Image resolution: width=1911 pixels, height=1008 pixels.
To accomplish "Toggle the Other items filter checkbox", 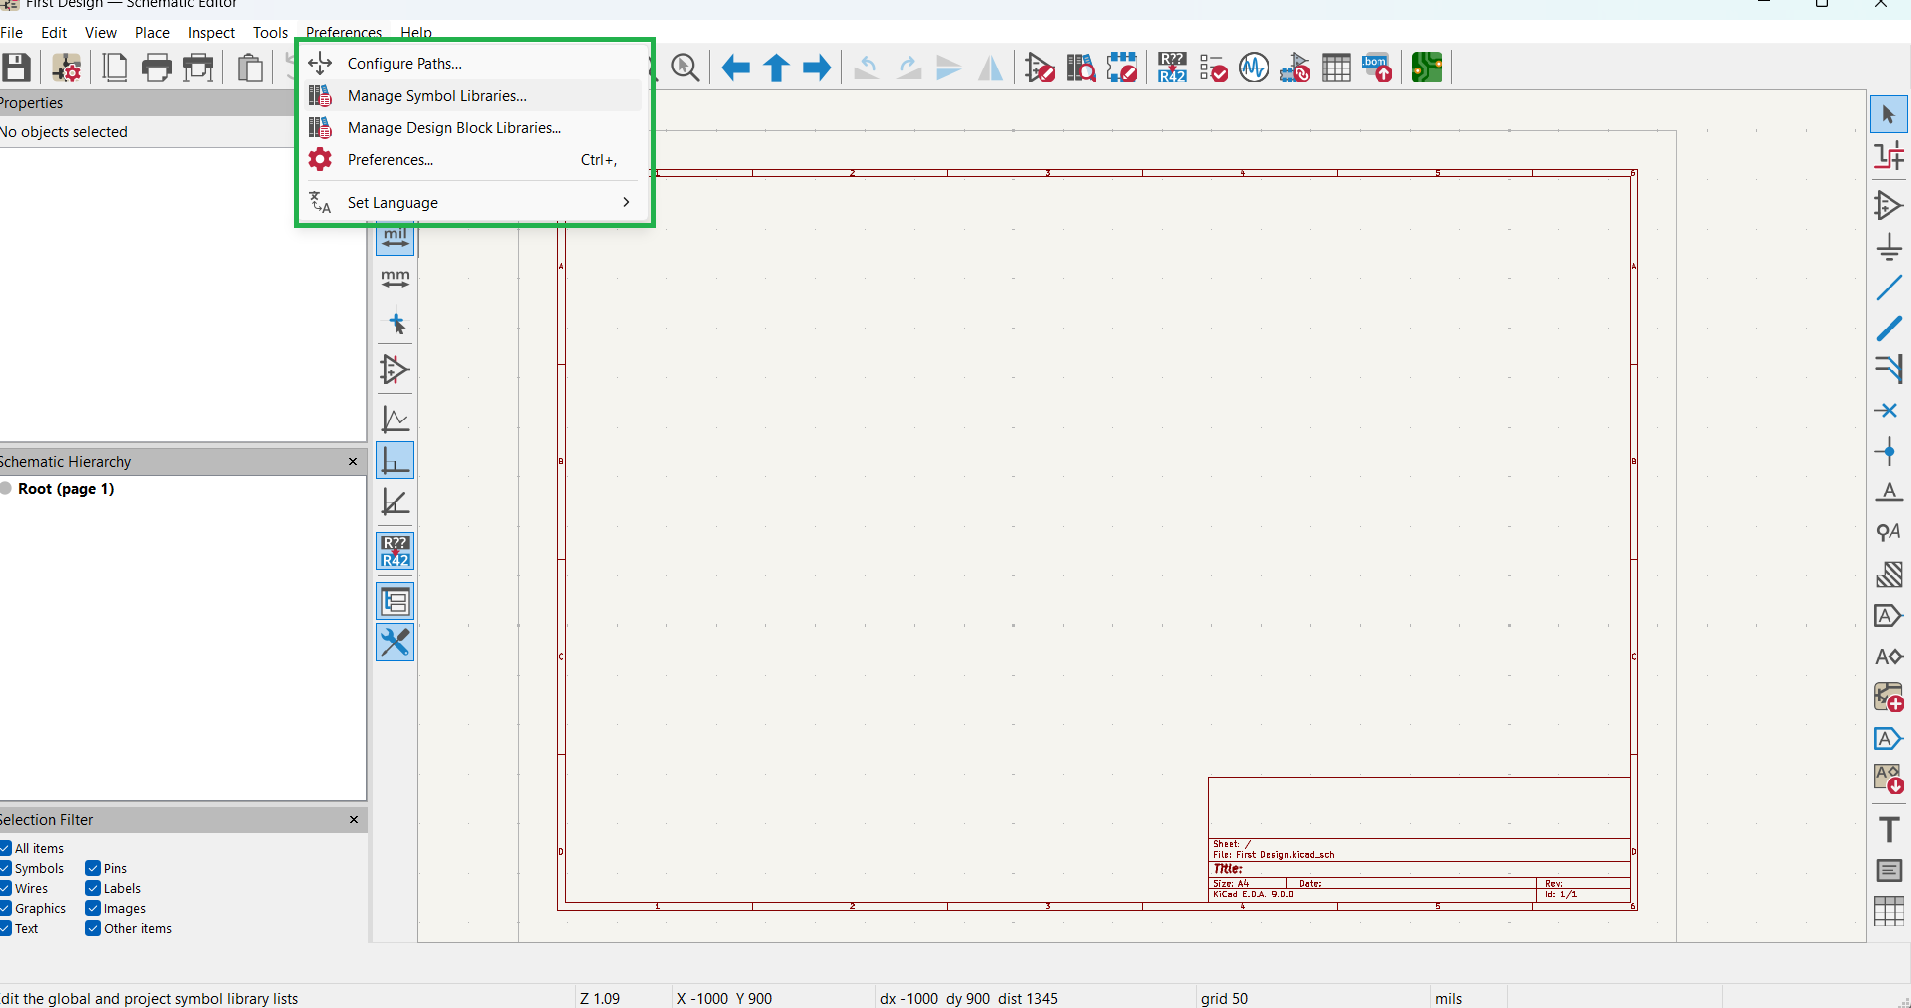I will coord(93,928).
